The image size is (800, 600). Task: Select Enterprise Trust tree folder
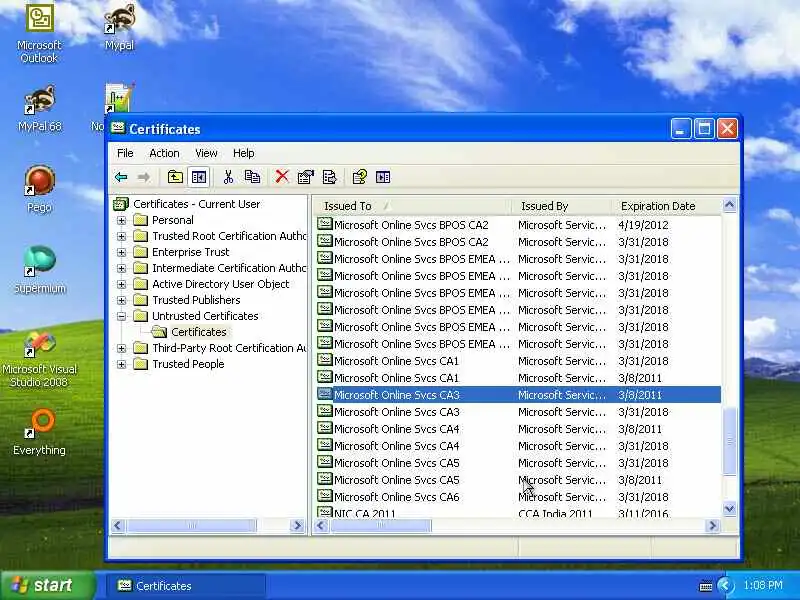[x=190, y=252]
